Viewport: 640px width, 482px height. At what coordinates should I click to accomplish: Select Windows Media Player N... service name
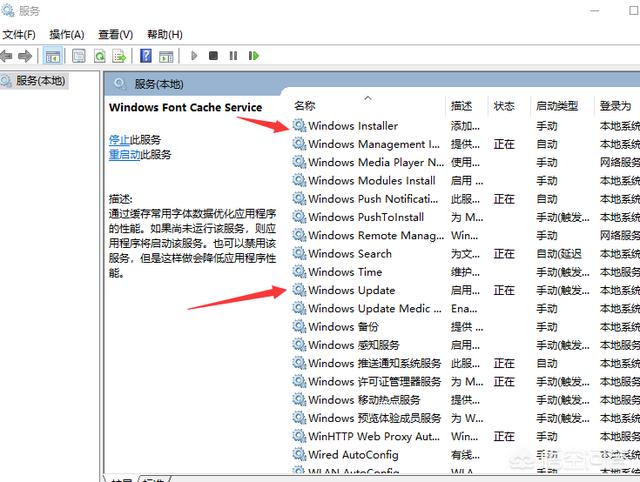[376, 162]
